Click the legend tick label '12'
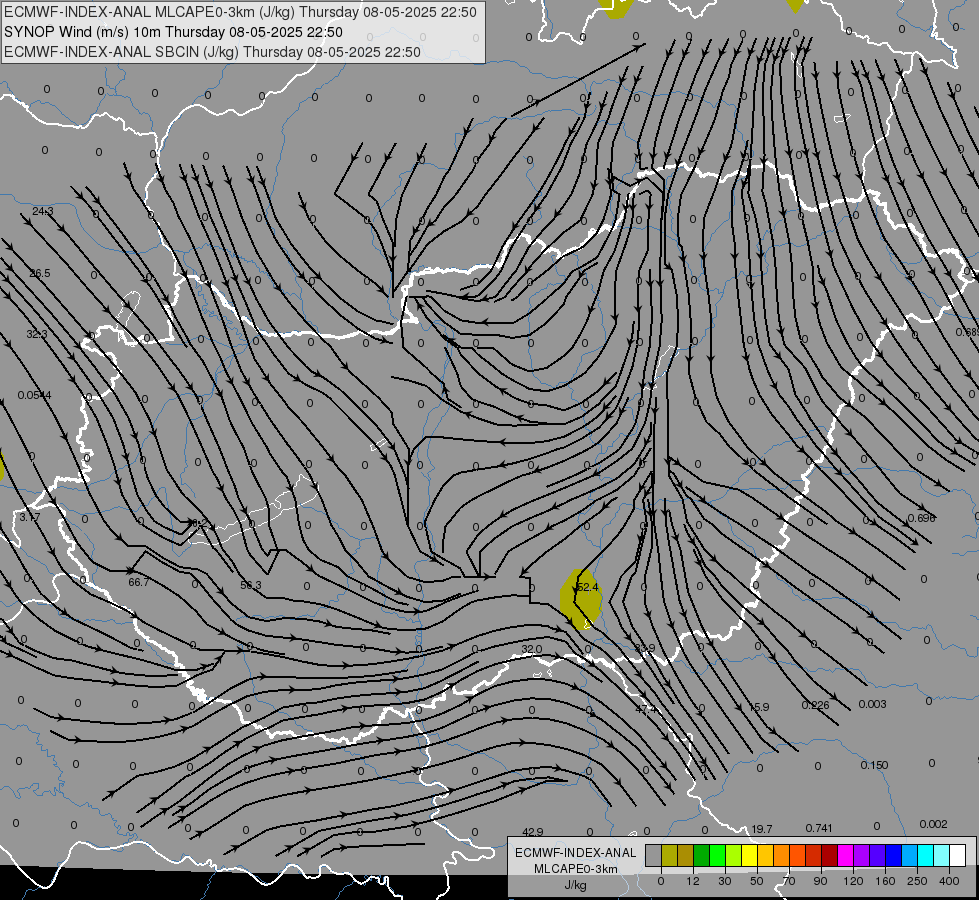979x900 pixels. click(693, 881)
